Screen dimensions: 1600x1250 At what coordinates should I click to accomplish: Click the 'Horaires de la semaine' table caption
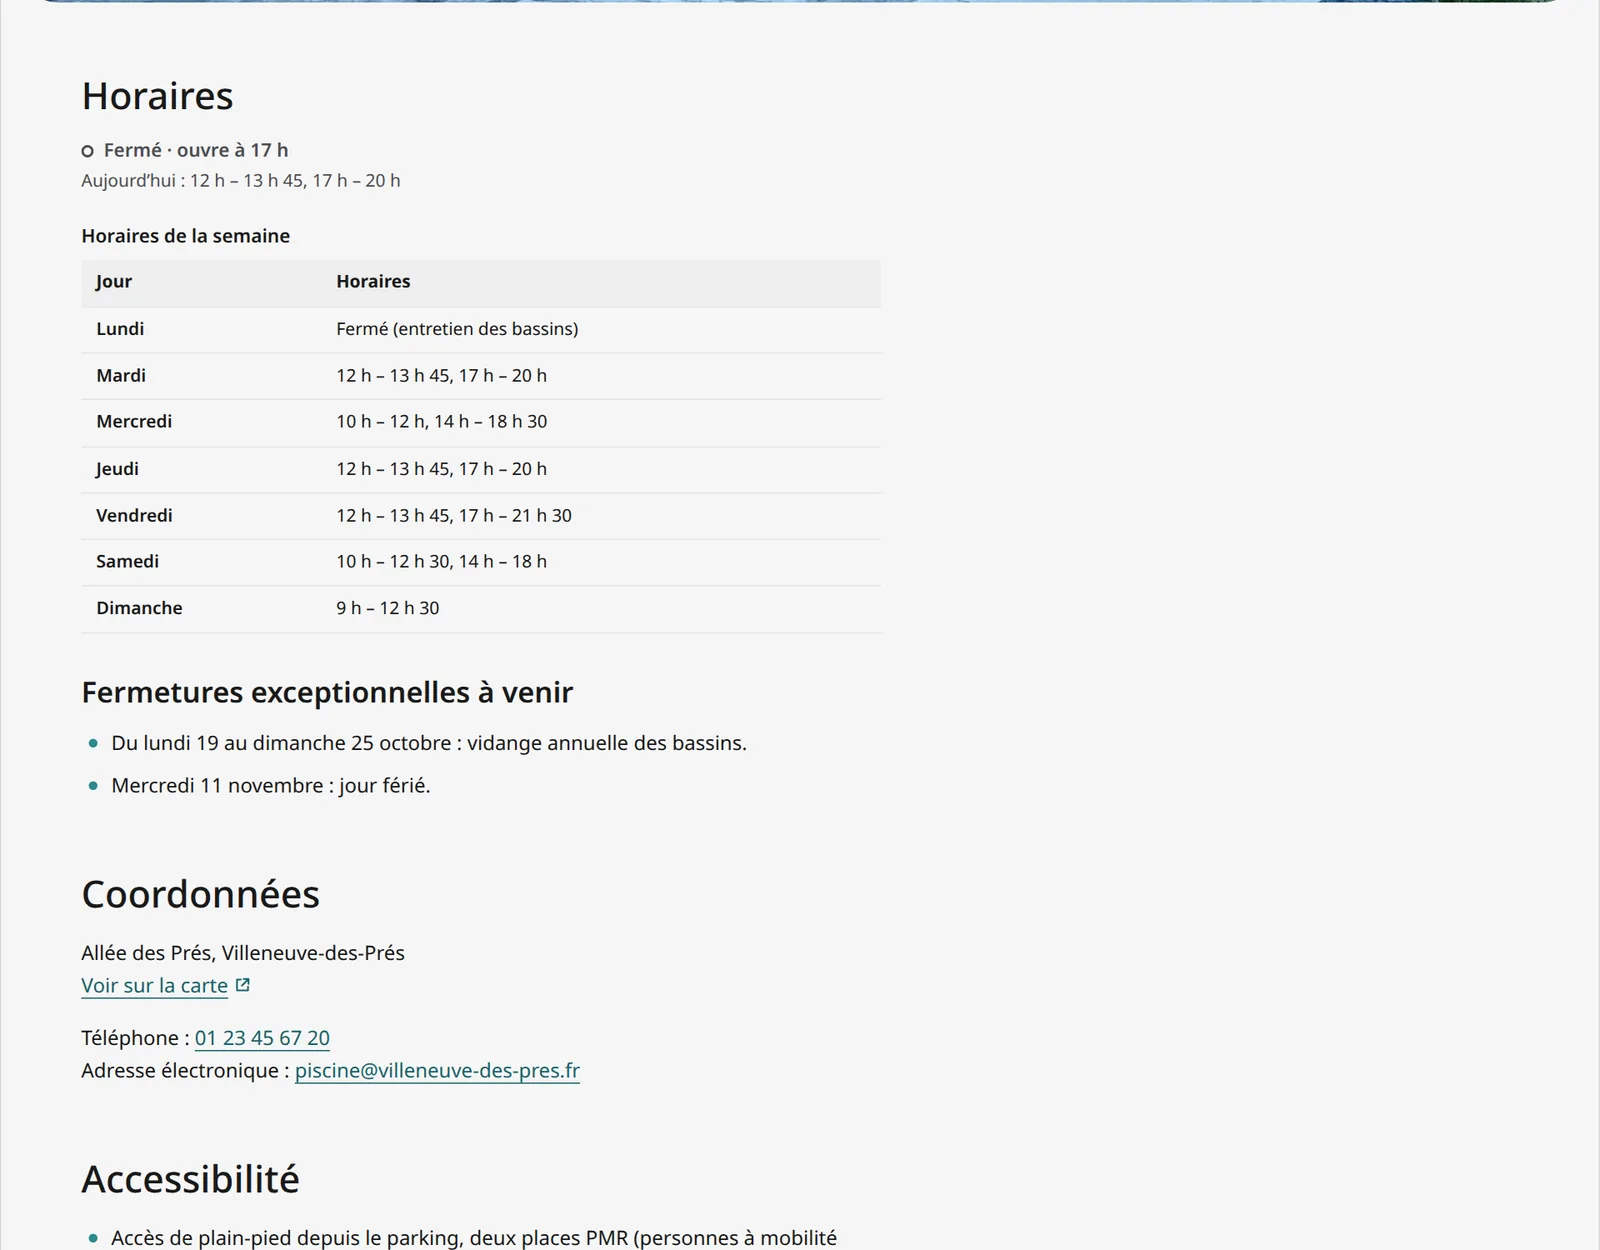pos(186,236)
